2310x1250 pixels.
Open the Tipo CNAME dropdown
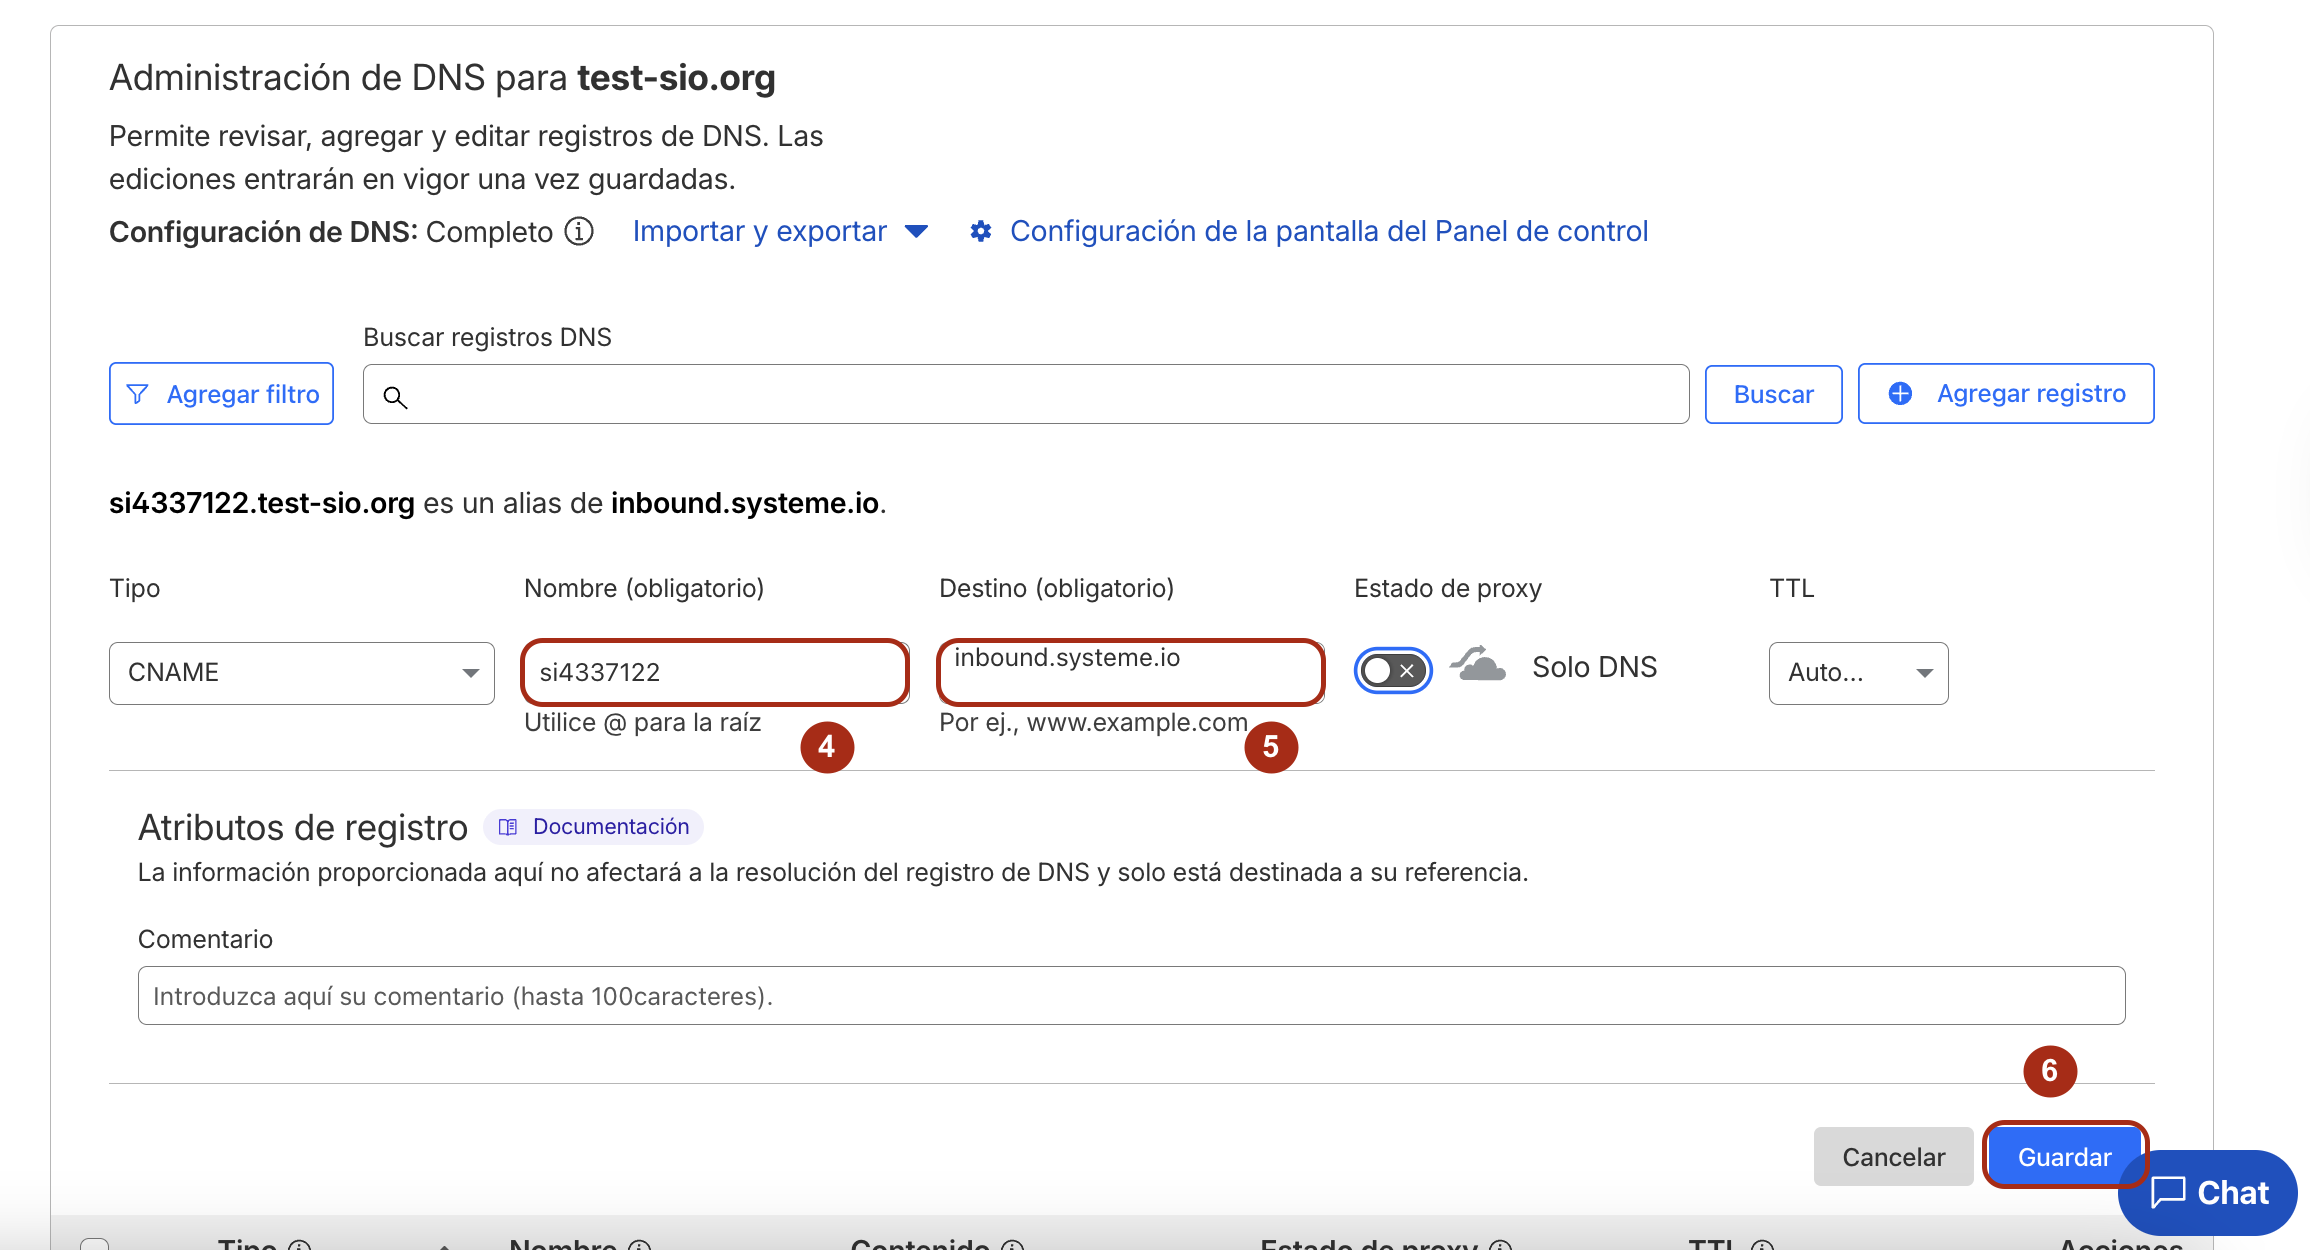[301, 673]
